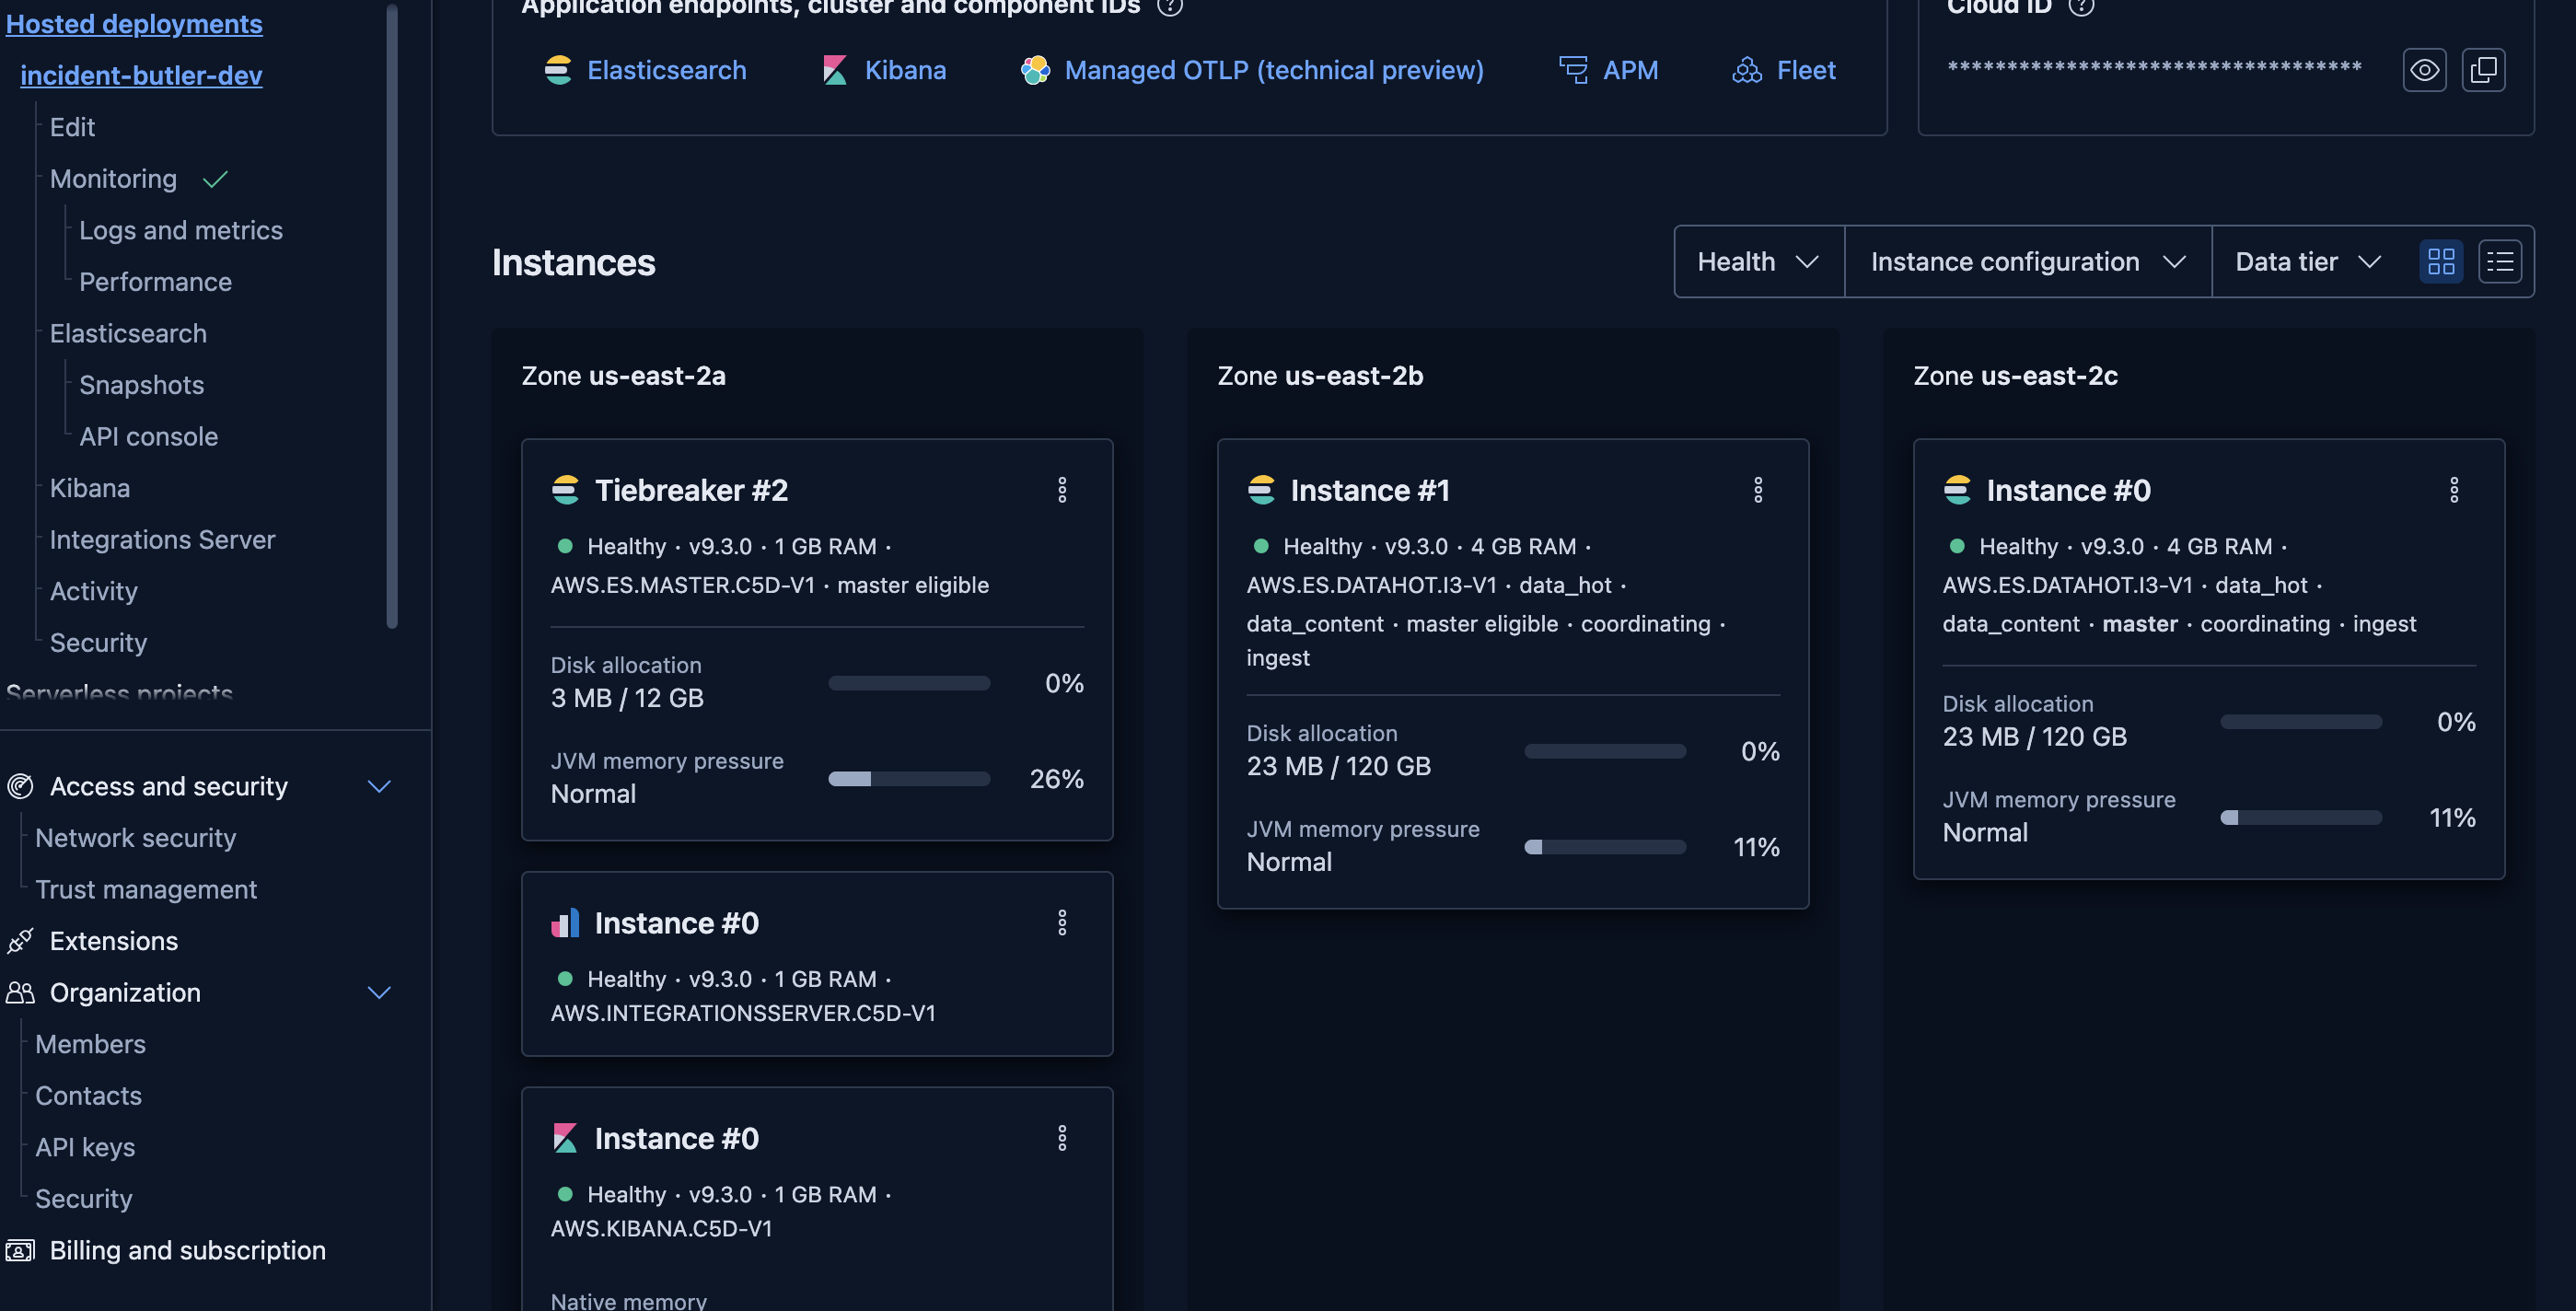Switch instances to grid view
Screen dimensions: 2576x1311
2441,262
